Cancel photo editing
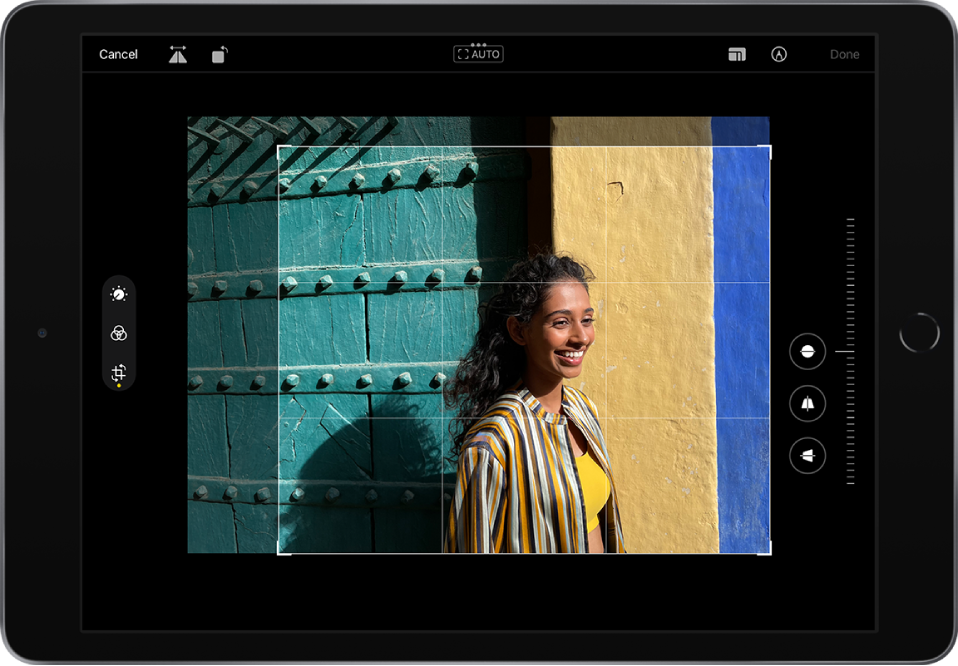Viewport: 958px width, 666px height. (117, 54)
